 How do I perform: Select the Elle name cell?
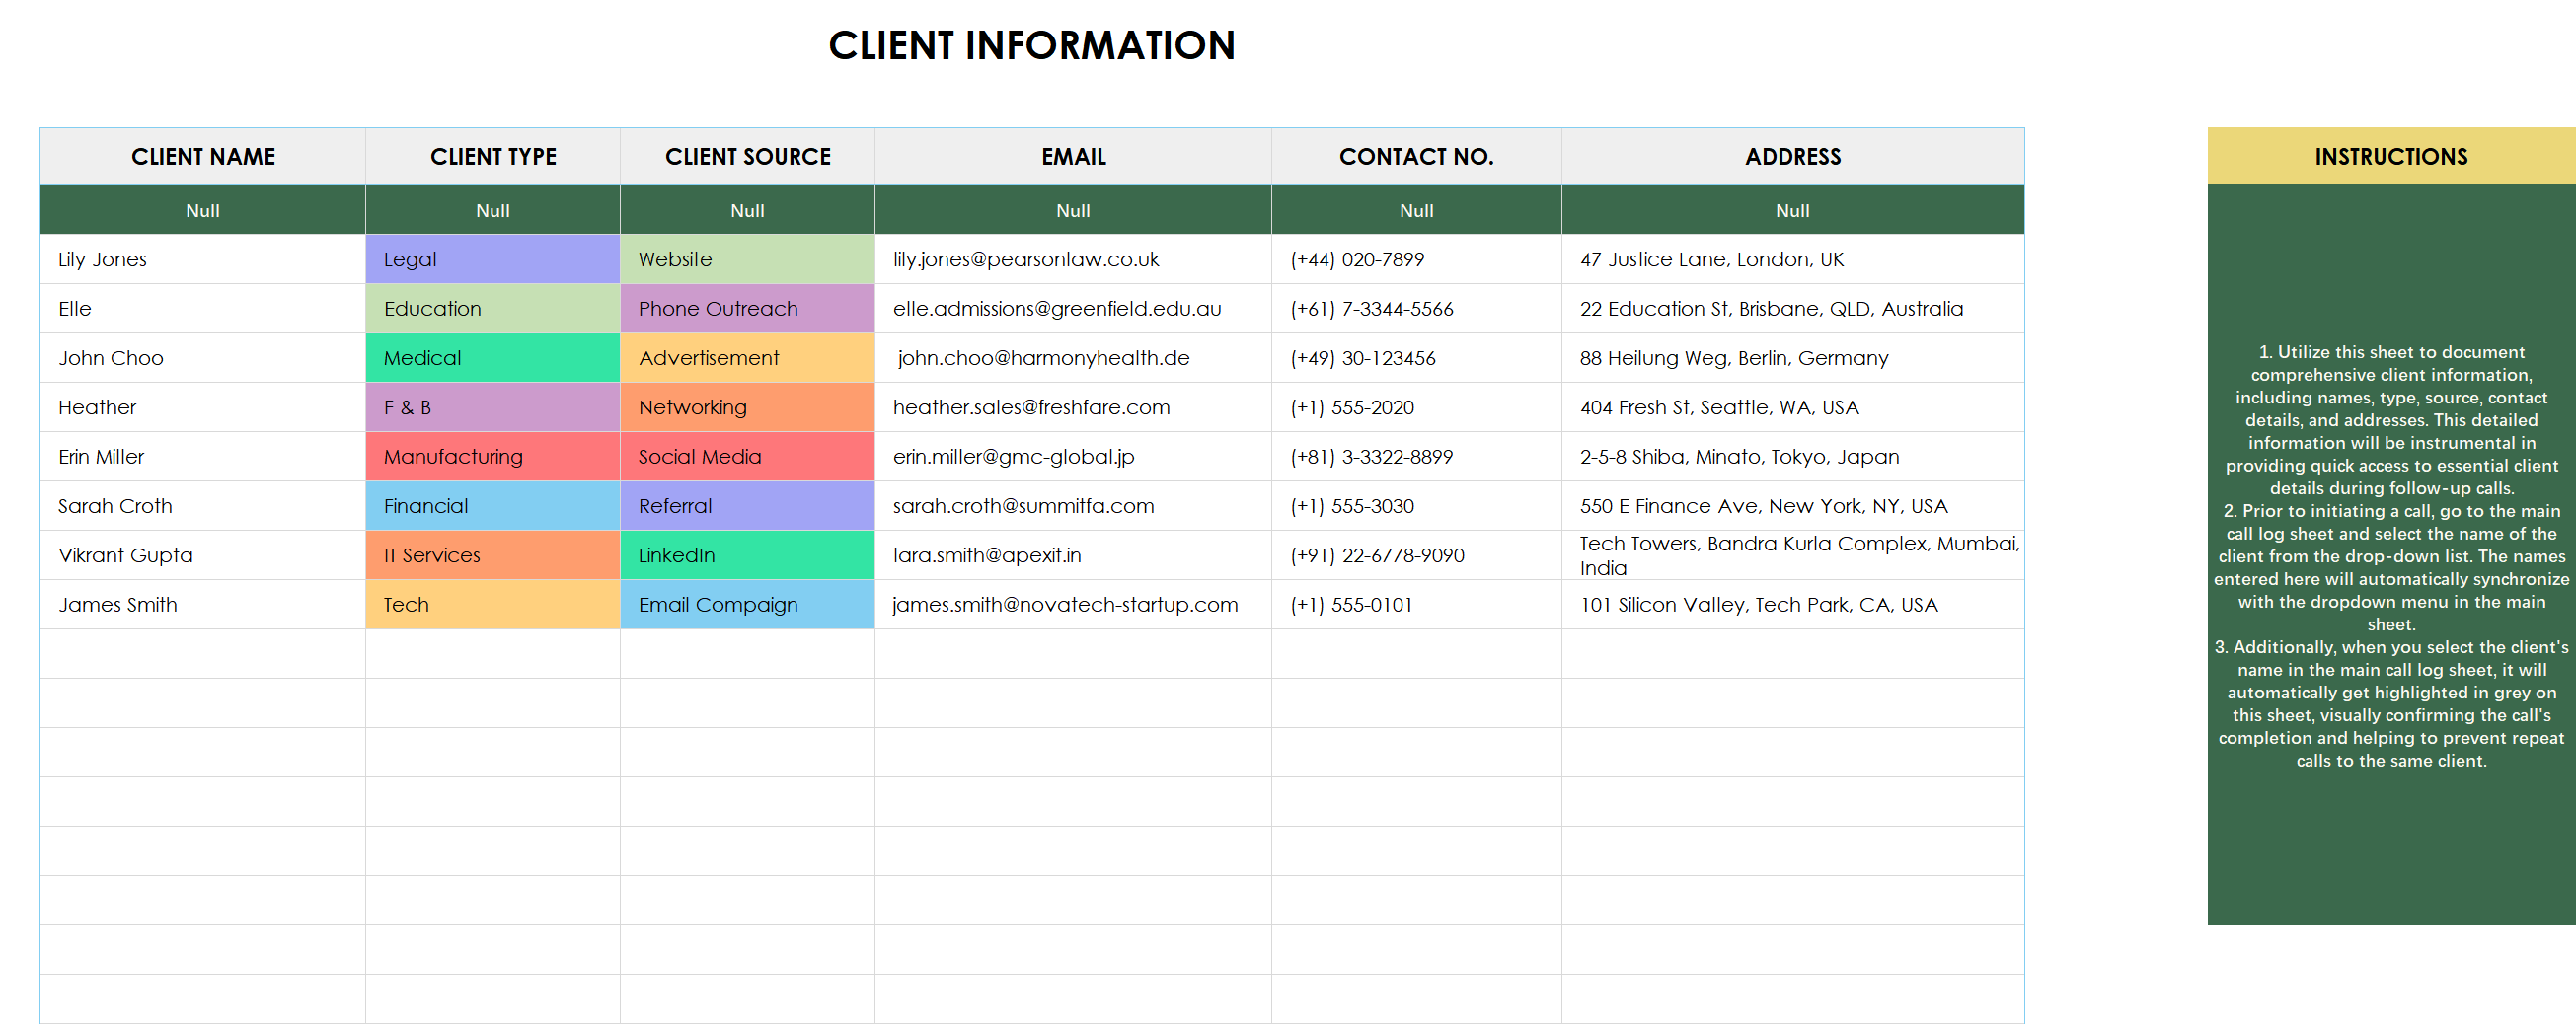click(203, 309)
